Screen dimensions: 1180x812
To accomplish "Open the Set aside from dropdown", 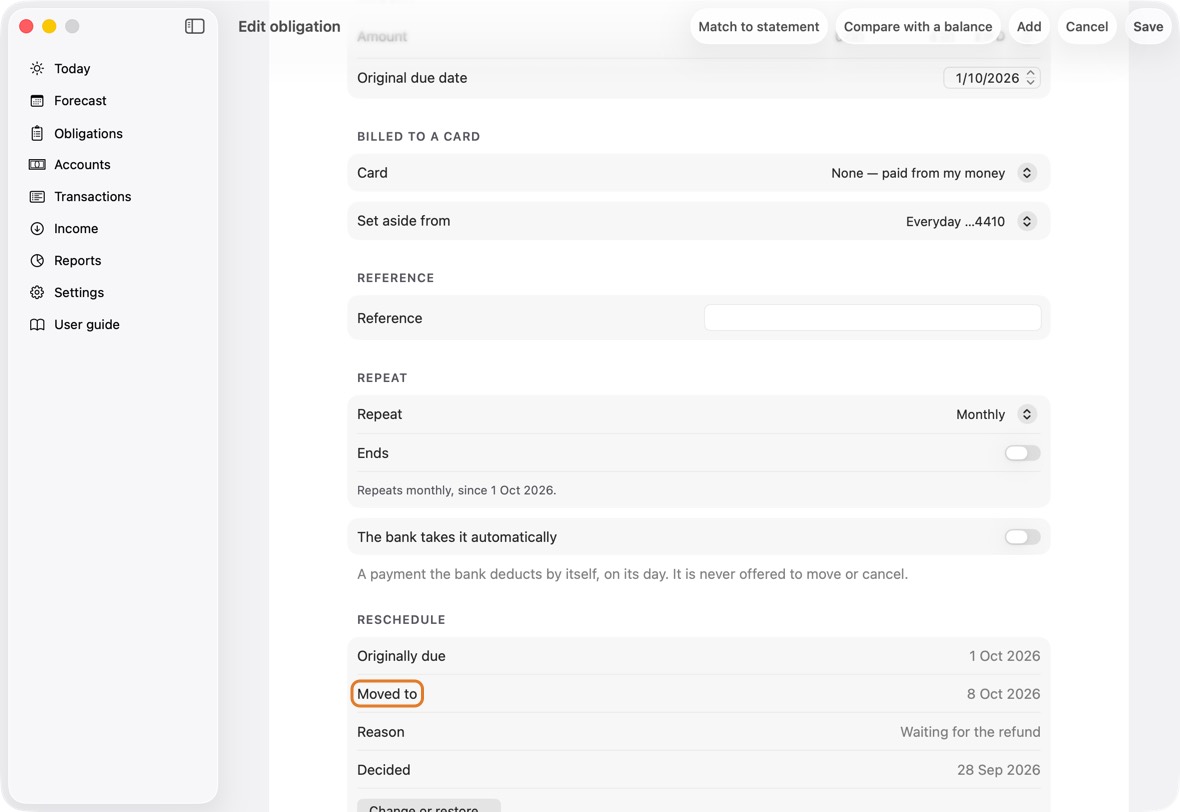I will pos(970,221).
